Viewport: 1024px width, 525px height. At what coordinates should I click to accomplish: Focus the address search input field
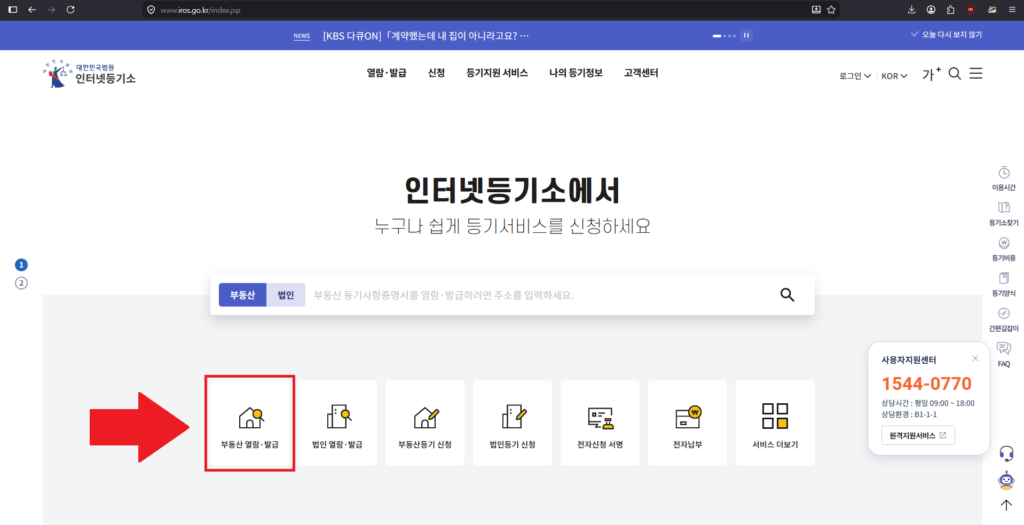pyautogui.click(x=541, y=294)
